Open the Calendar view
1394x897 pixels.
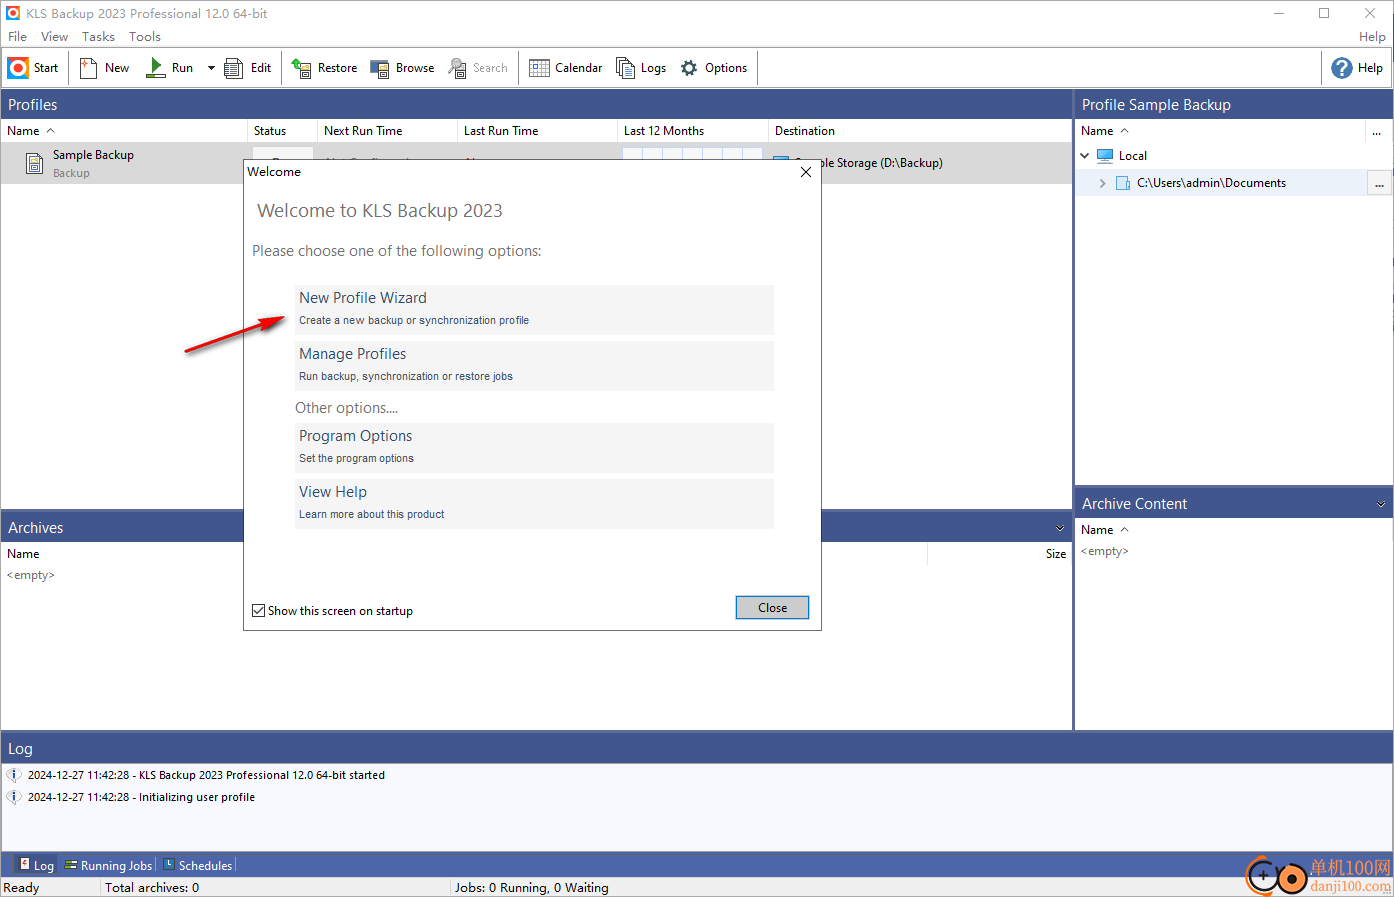click(x=566, y=68)
